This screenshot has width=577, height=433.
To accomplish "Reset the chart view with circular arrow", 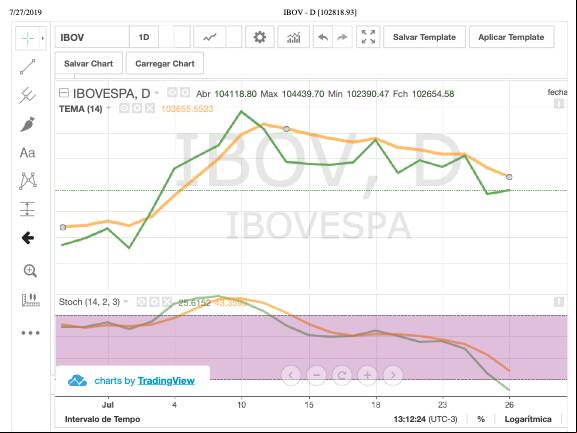I will coord(342,375).
